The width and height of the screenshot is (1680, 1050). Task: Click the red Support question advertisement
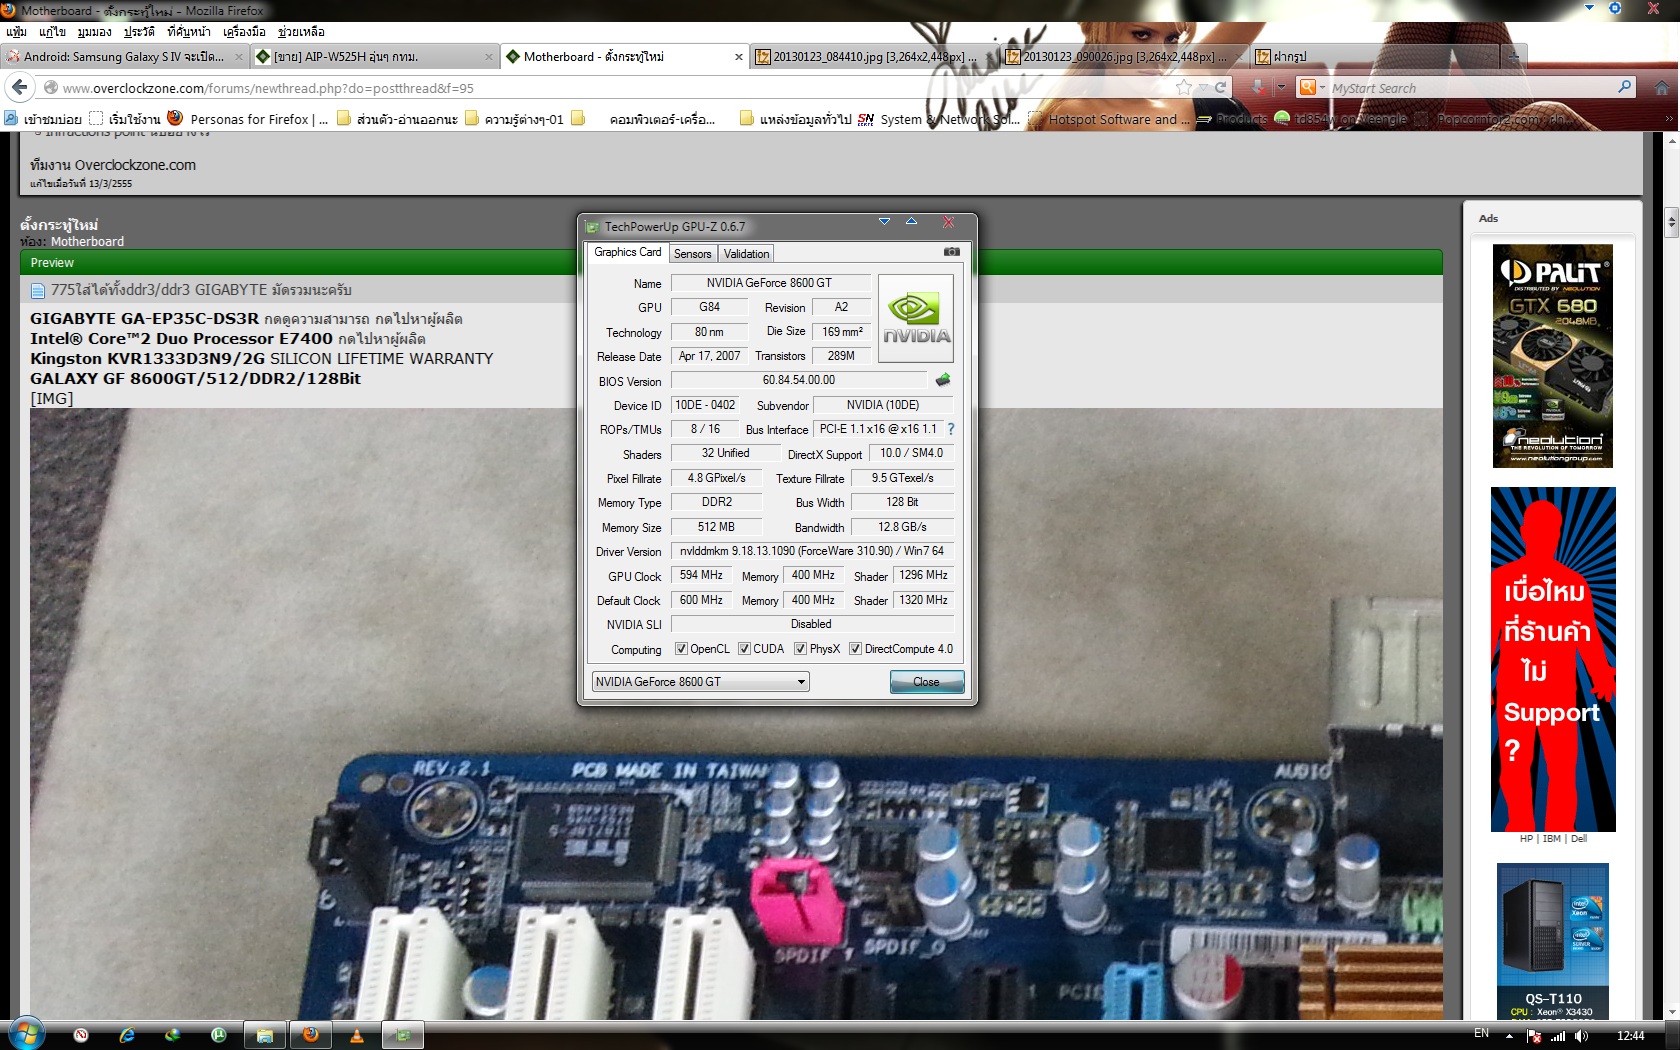[x=1553, y=660]
